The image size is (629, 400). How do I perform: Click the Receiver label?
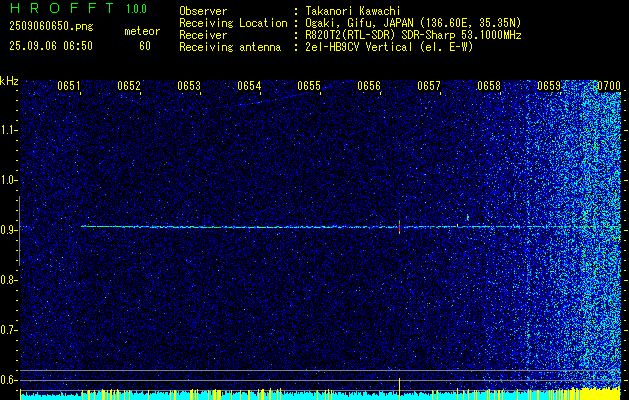tap(203, 35)
